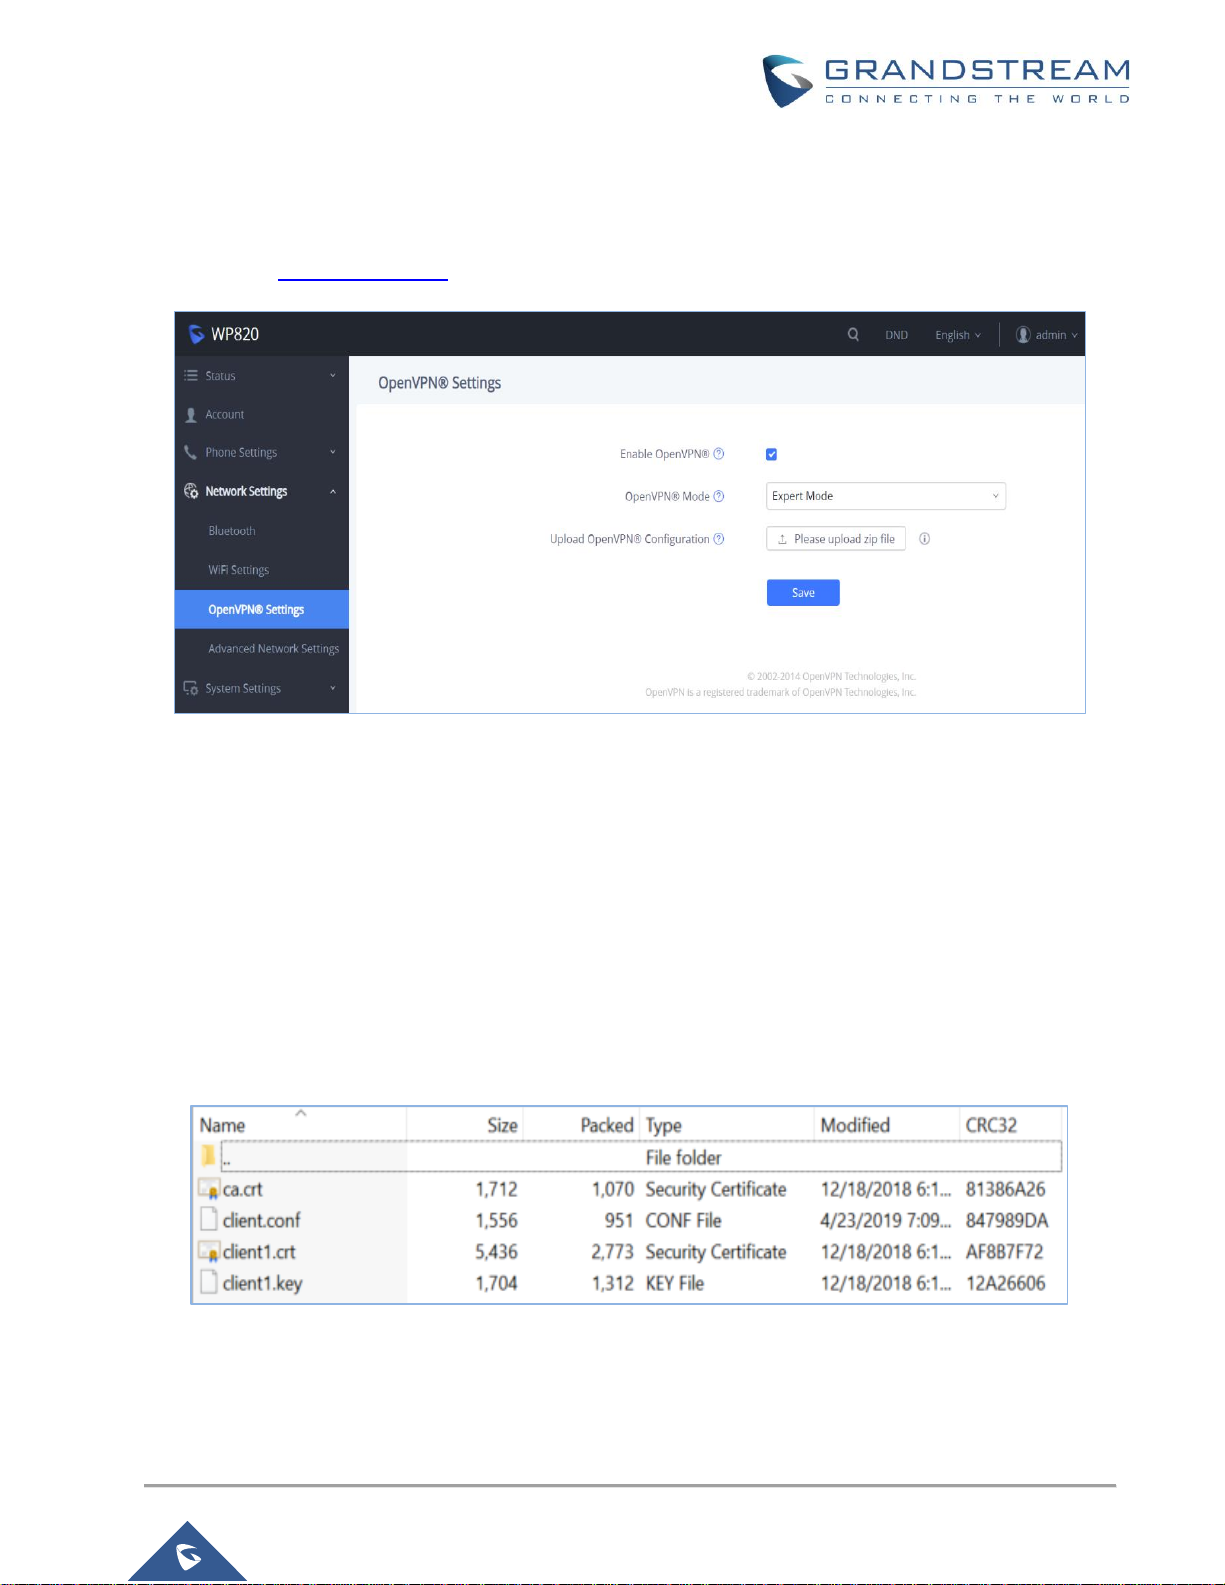Collapse the Network Settings chevron
The width and height of the screenshot is (1225, 1585).
pyautogui.click(x=333, y=492)
